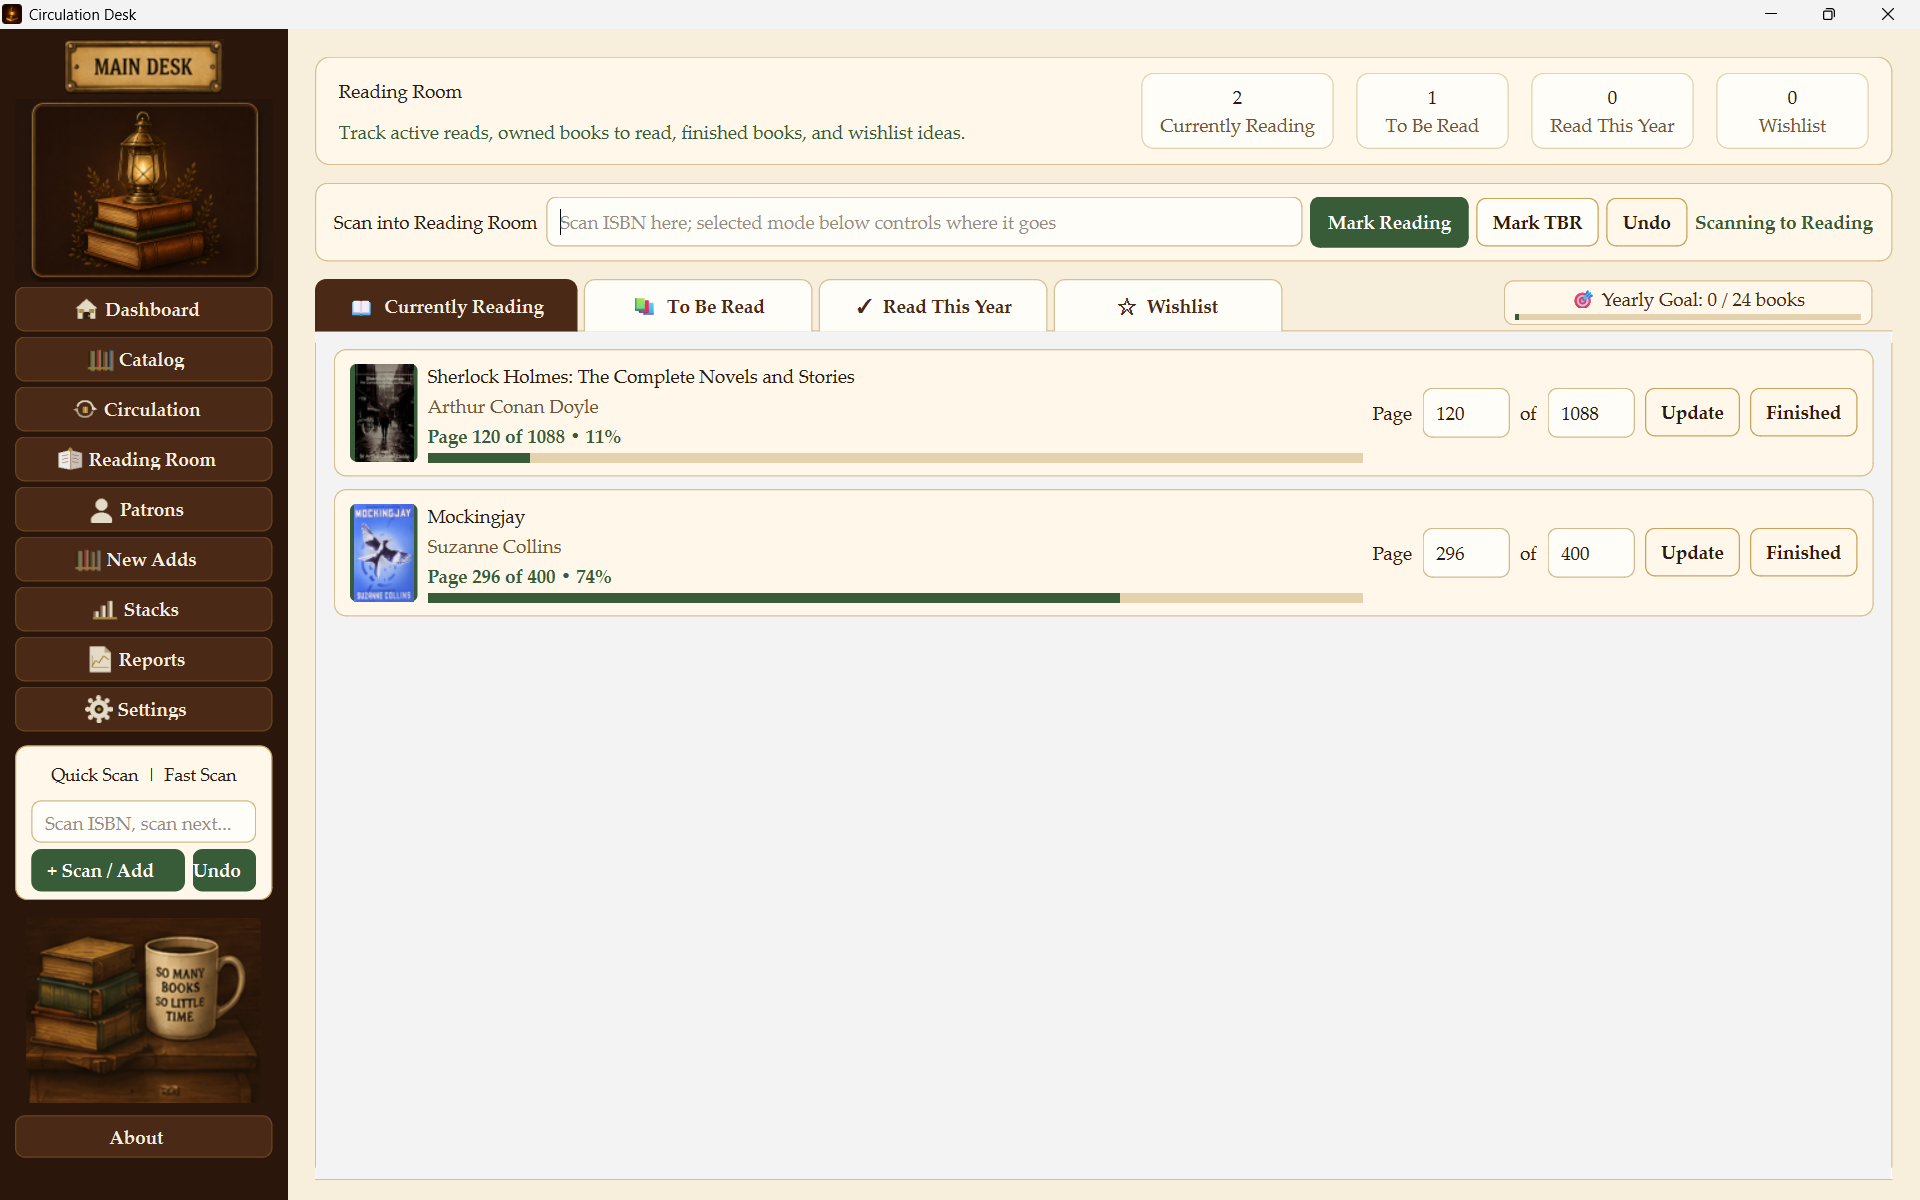Click the Catalog books icon in sidebar
The height and width of the screenshot is (1200, 1920).
click(100, 359)
